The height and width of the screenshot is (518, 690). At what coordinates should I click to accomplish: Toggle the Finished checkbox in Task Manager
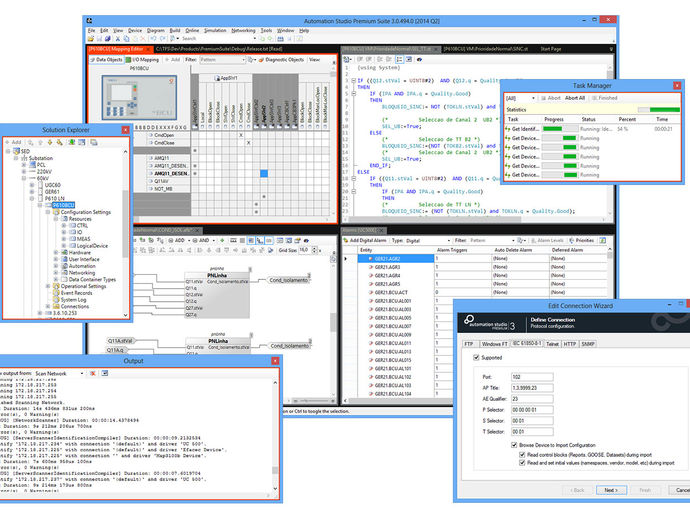coord(595,98)
